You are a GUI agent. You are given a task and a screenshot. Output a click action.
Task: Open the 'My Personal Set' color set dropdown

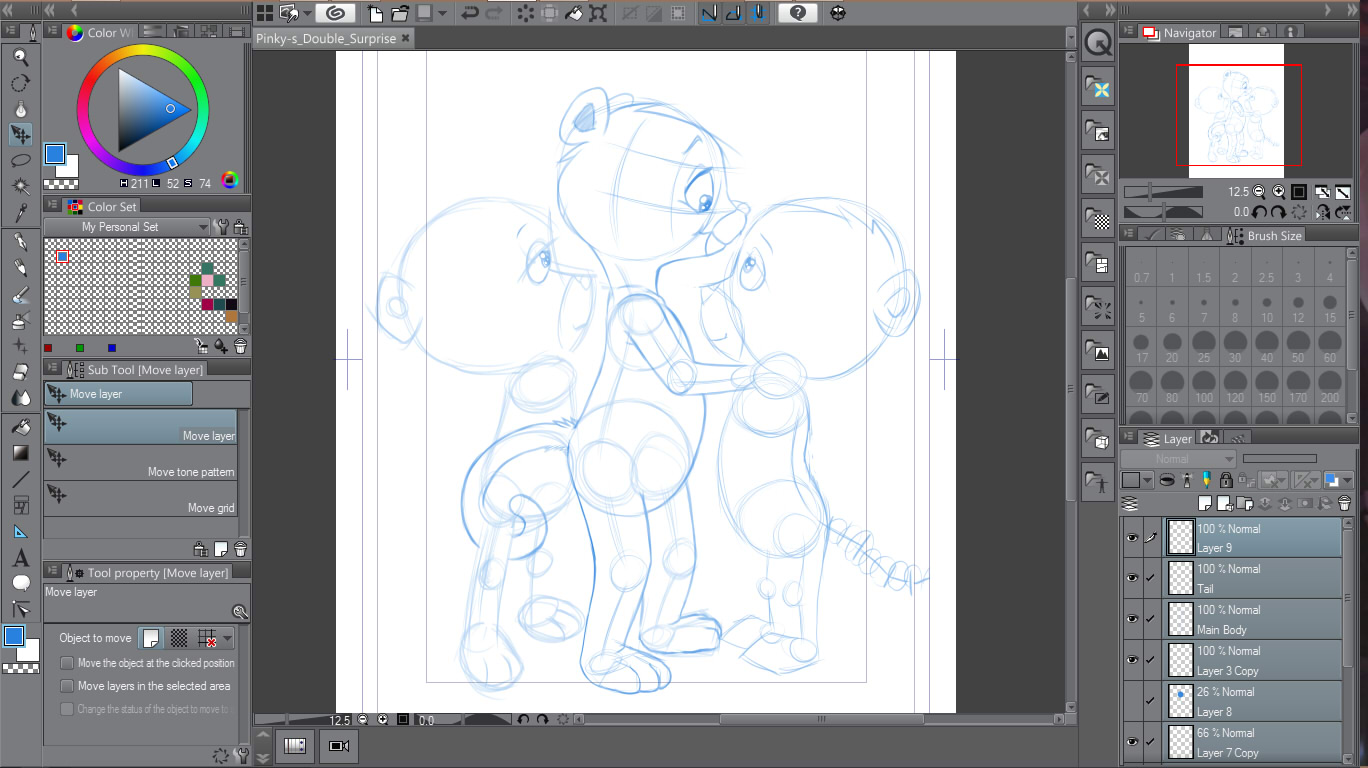pos(127,227)
